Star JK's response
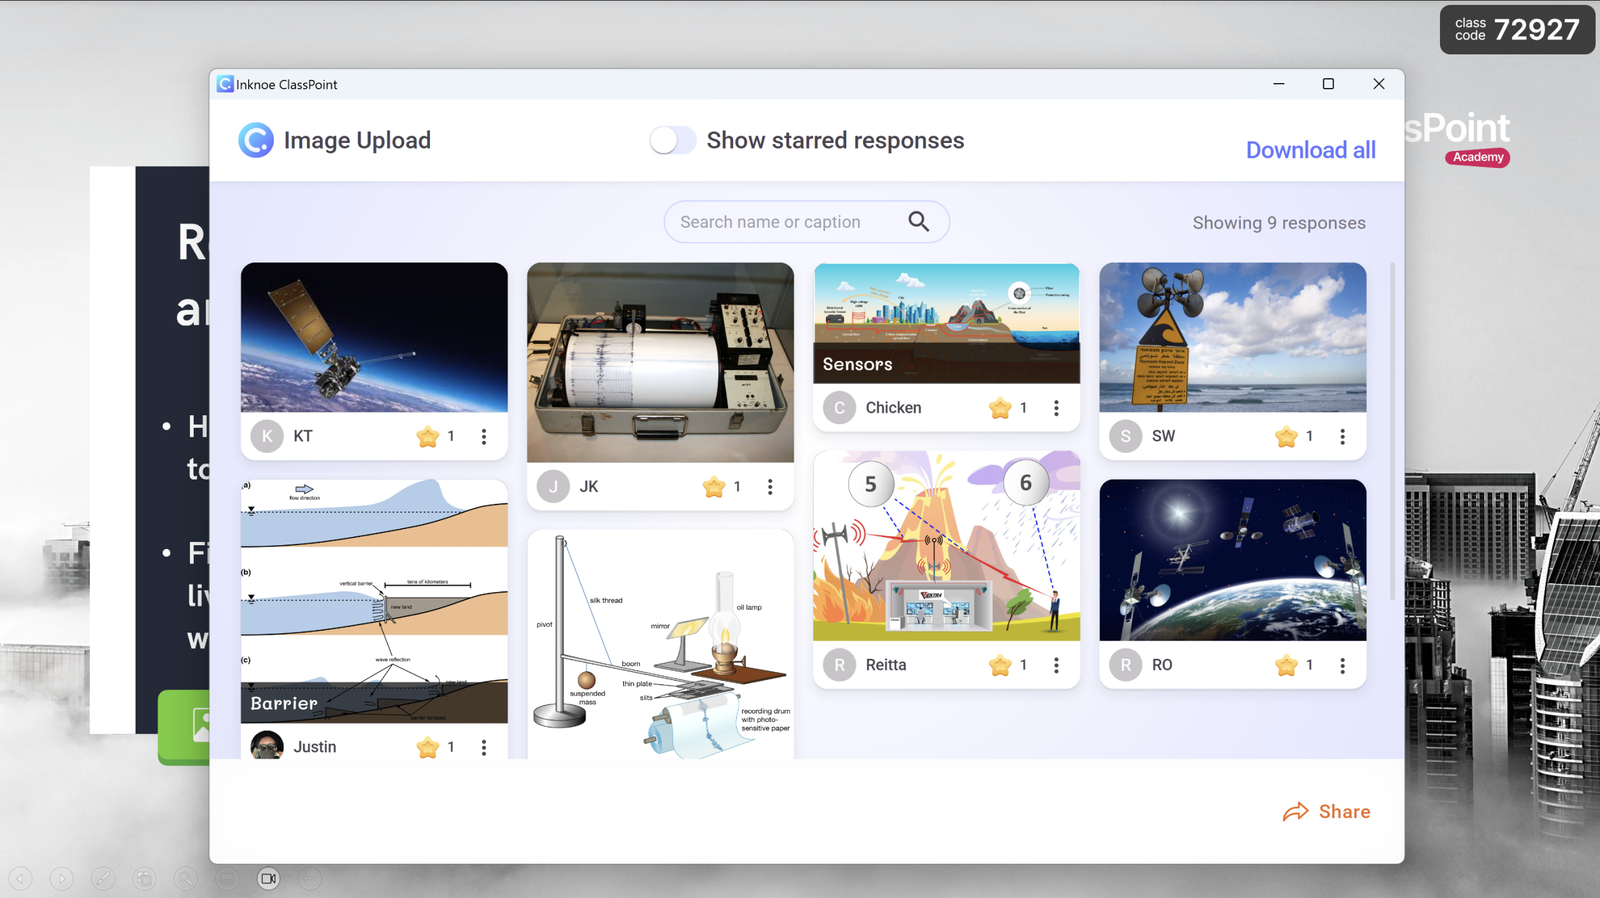Image resolution: width=1600 pixels, height=898 pixels. [x=714, y=487]
